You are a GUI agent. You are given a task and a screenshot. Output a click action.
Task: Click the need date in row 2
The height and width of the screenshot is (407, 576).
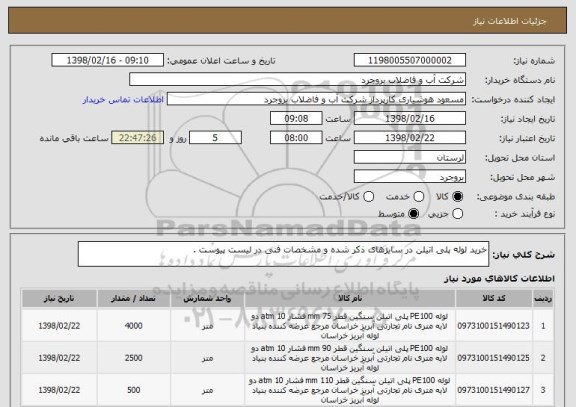[59, 358]
